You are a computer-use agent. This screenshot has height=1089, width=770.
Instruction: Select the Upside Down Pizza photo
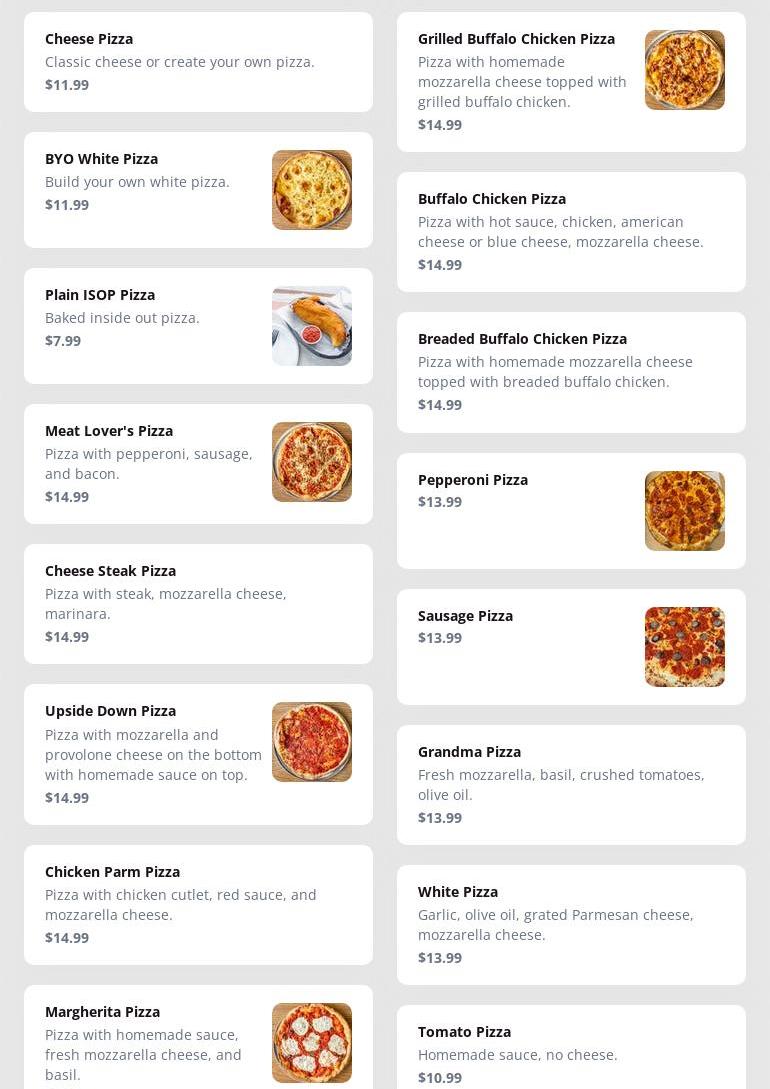pyautogui.click(x=311, y=742)
